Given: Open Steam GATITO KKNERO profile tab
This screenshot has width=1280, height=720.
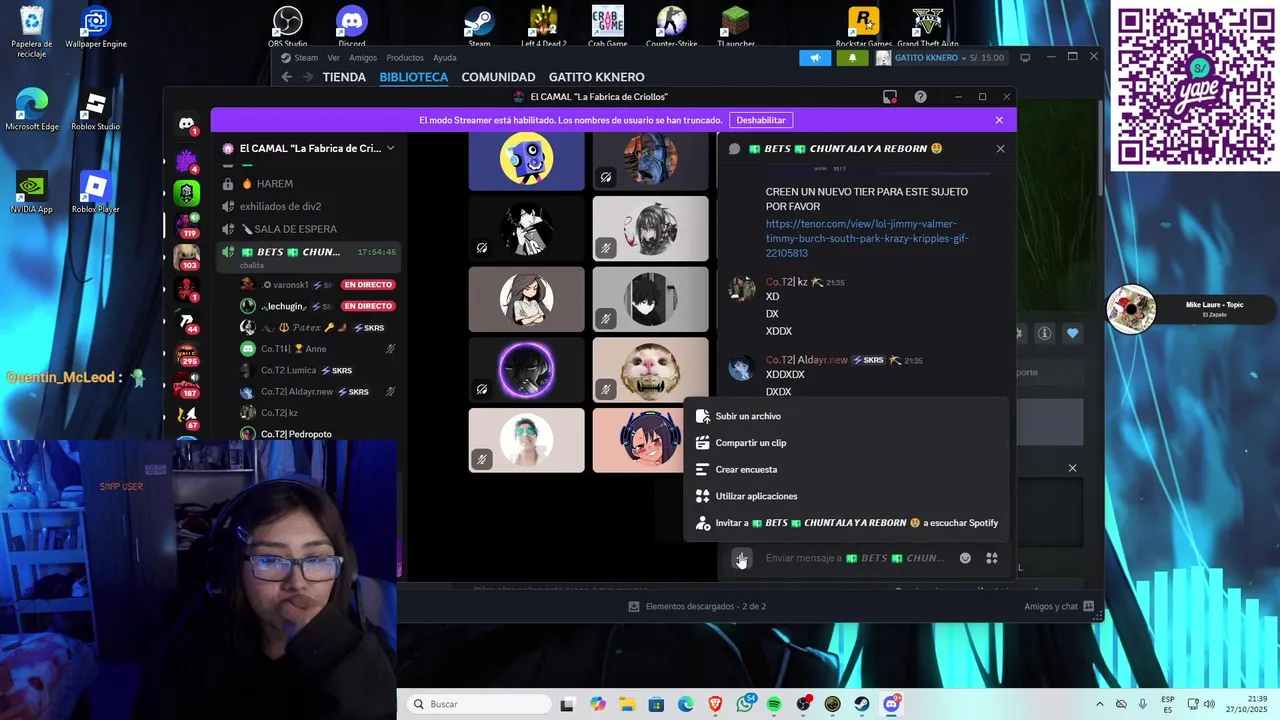Looking at the screenshot, I should (597, 77).
